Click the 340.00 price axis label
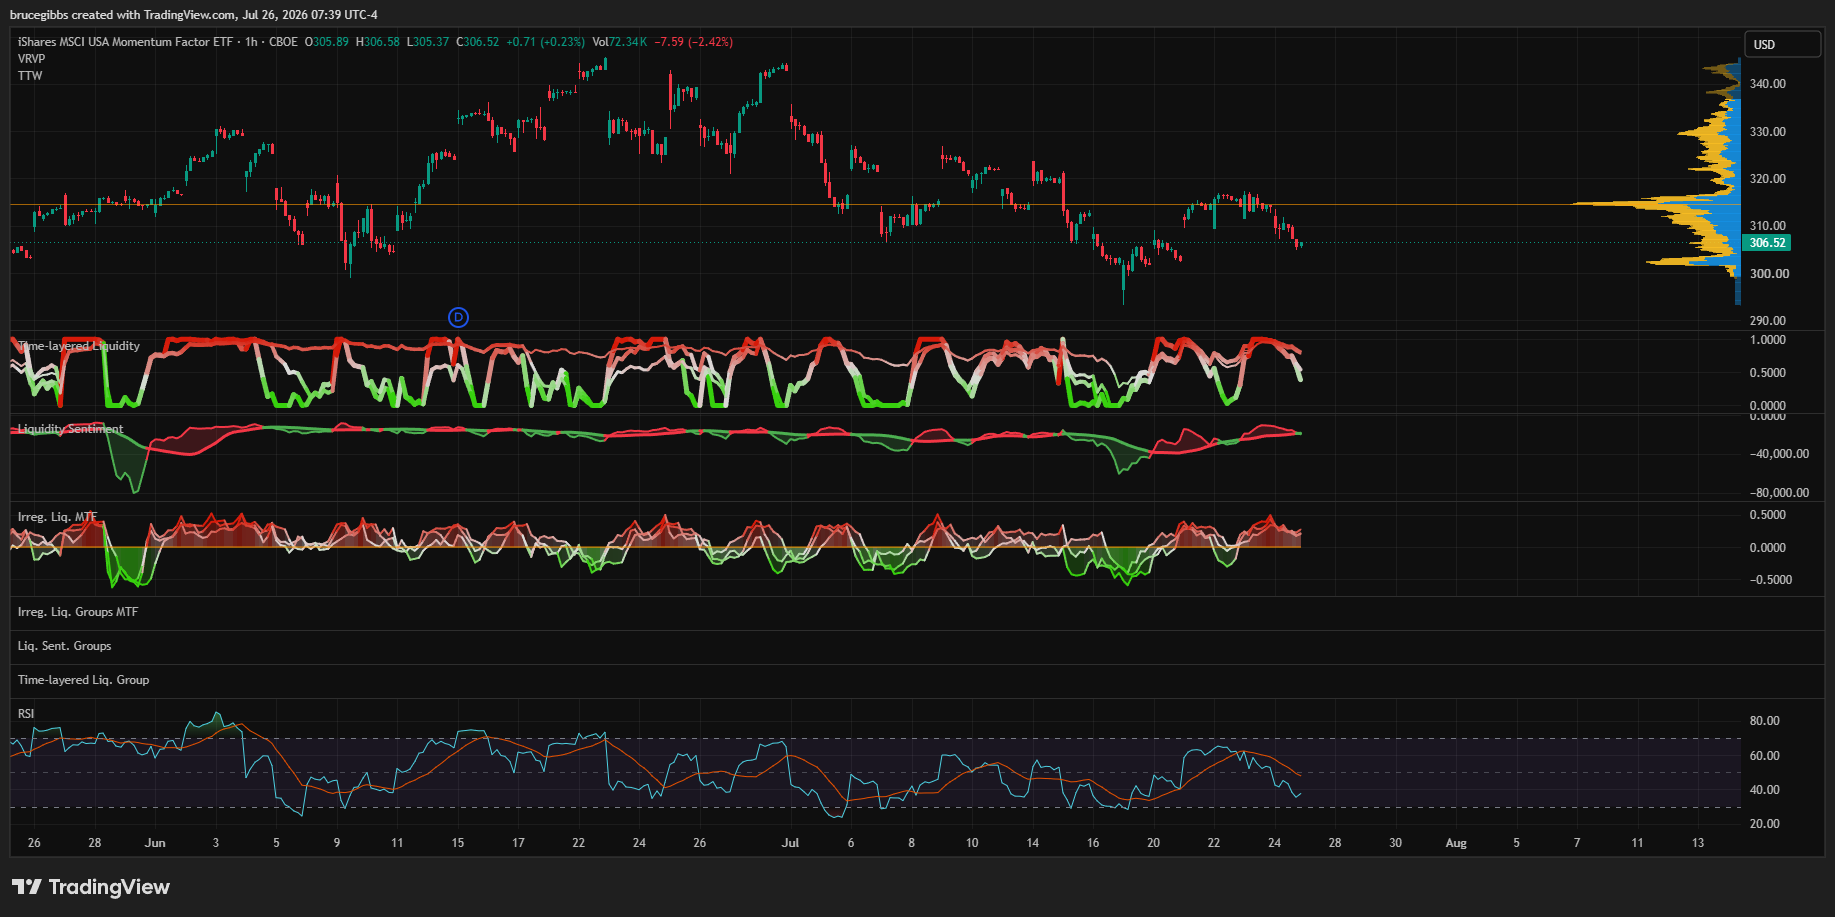The height and width of the screenshot is (917, 1835). [x=1768, y=84]
